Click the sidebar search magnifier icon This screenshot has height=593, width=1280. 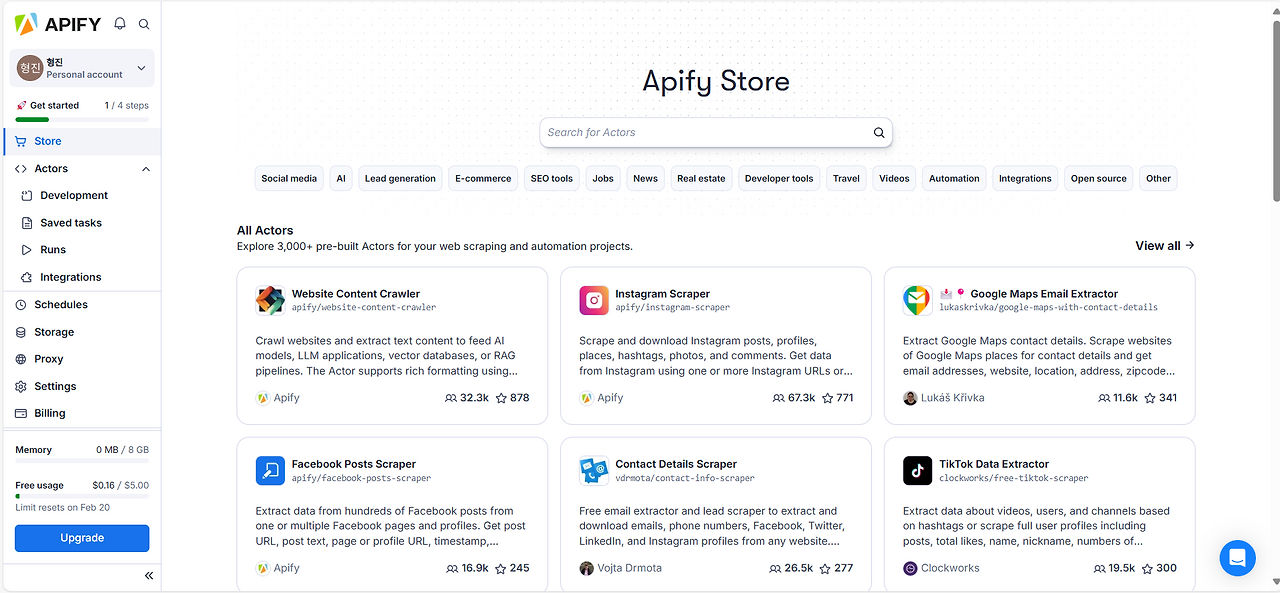144,24
